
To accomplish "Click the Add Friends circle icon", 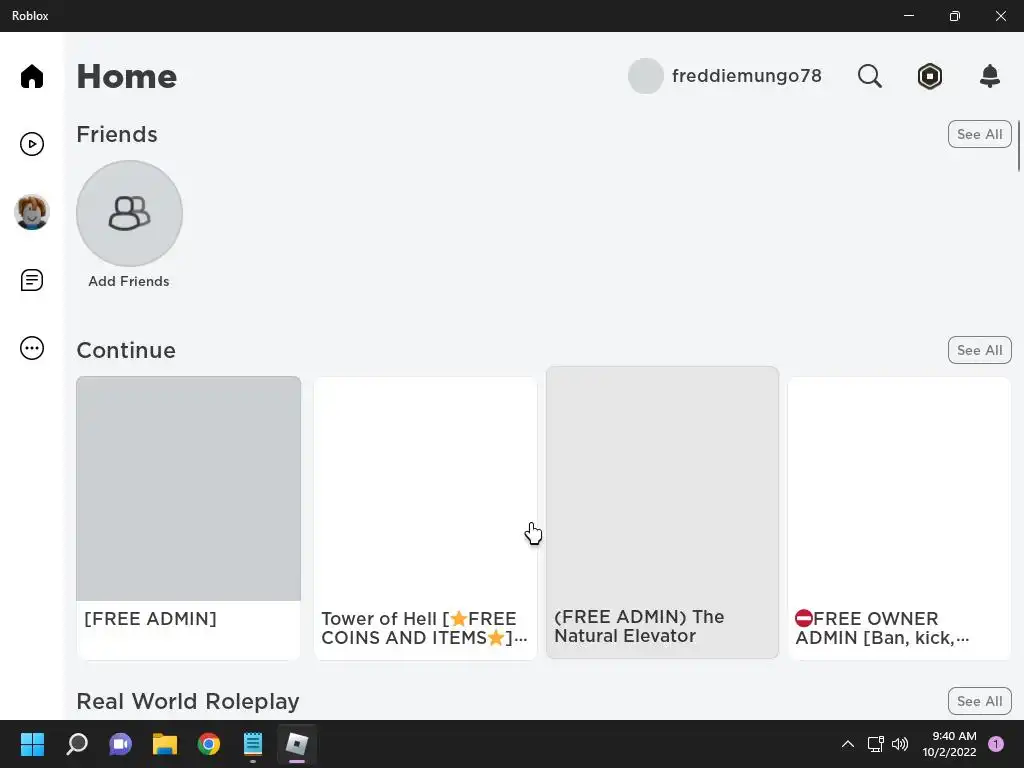I will pyautogui.click(x=129, y=214).
